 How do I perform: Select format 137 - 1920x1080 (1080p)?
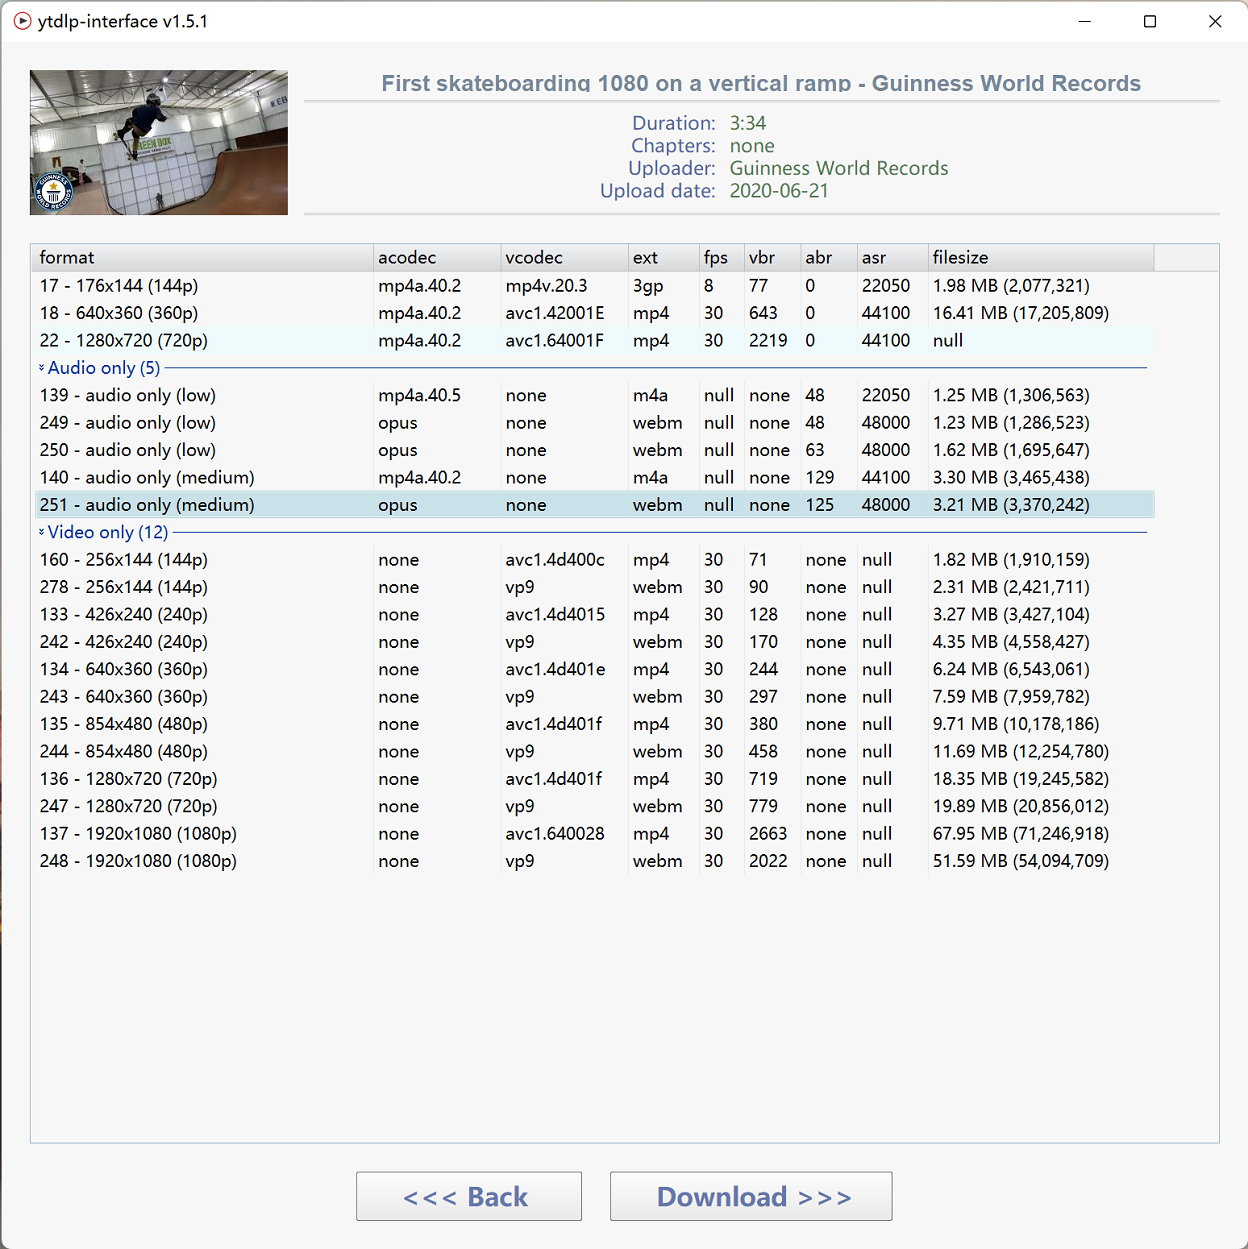(594, 834)
